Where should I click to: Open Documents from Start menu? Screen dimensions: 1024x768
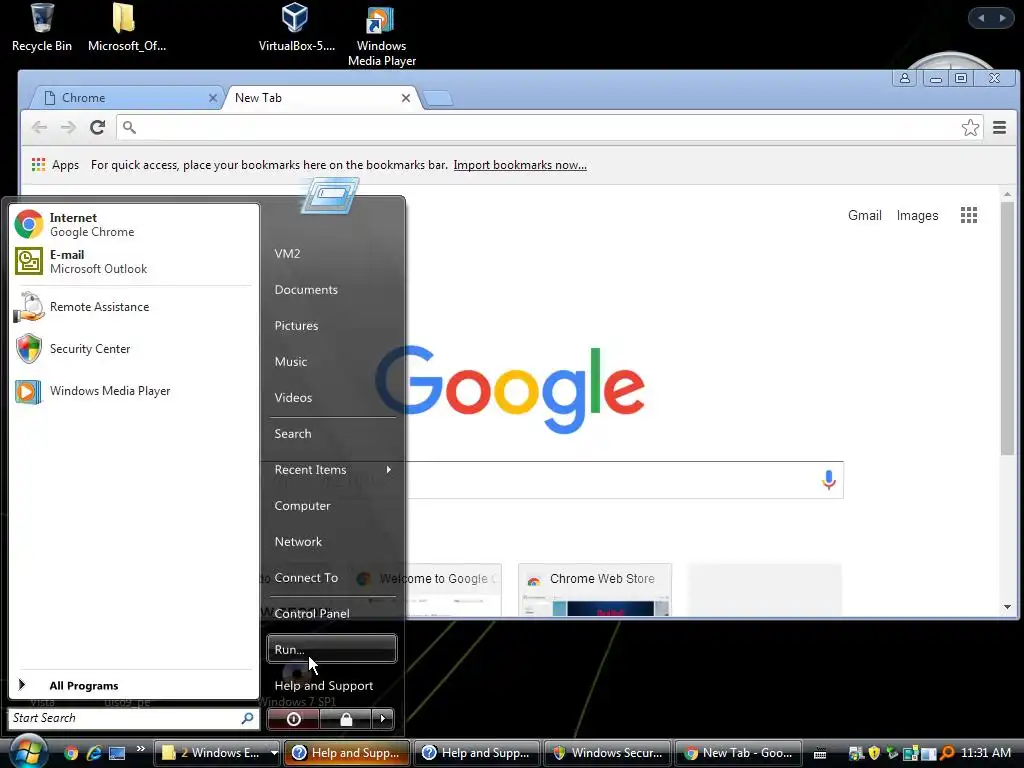(x=332, y=289)
